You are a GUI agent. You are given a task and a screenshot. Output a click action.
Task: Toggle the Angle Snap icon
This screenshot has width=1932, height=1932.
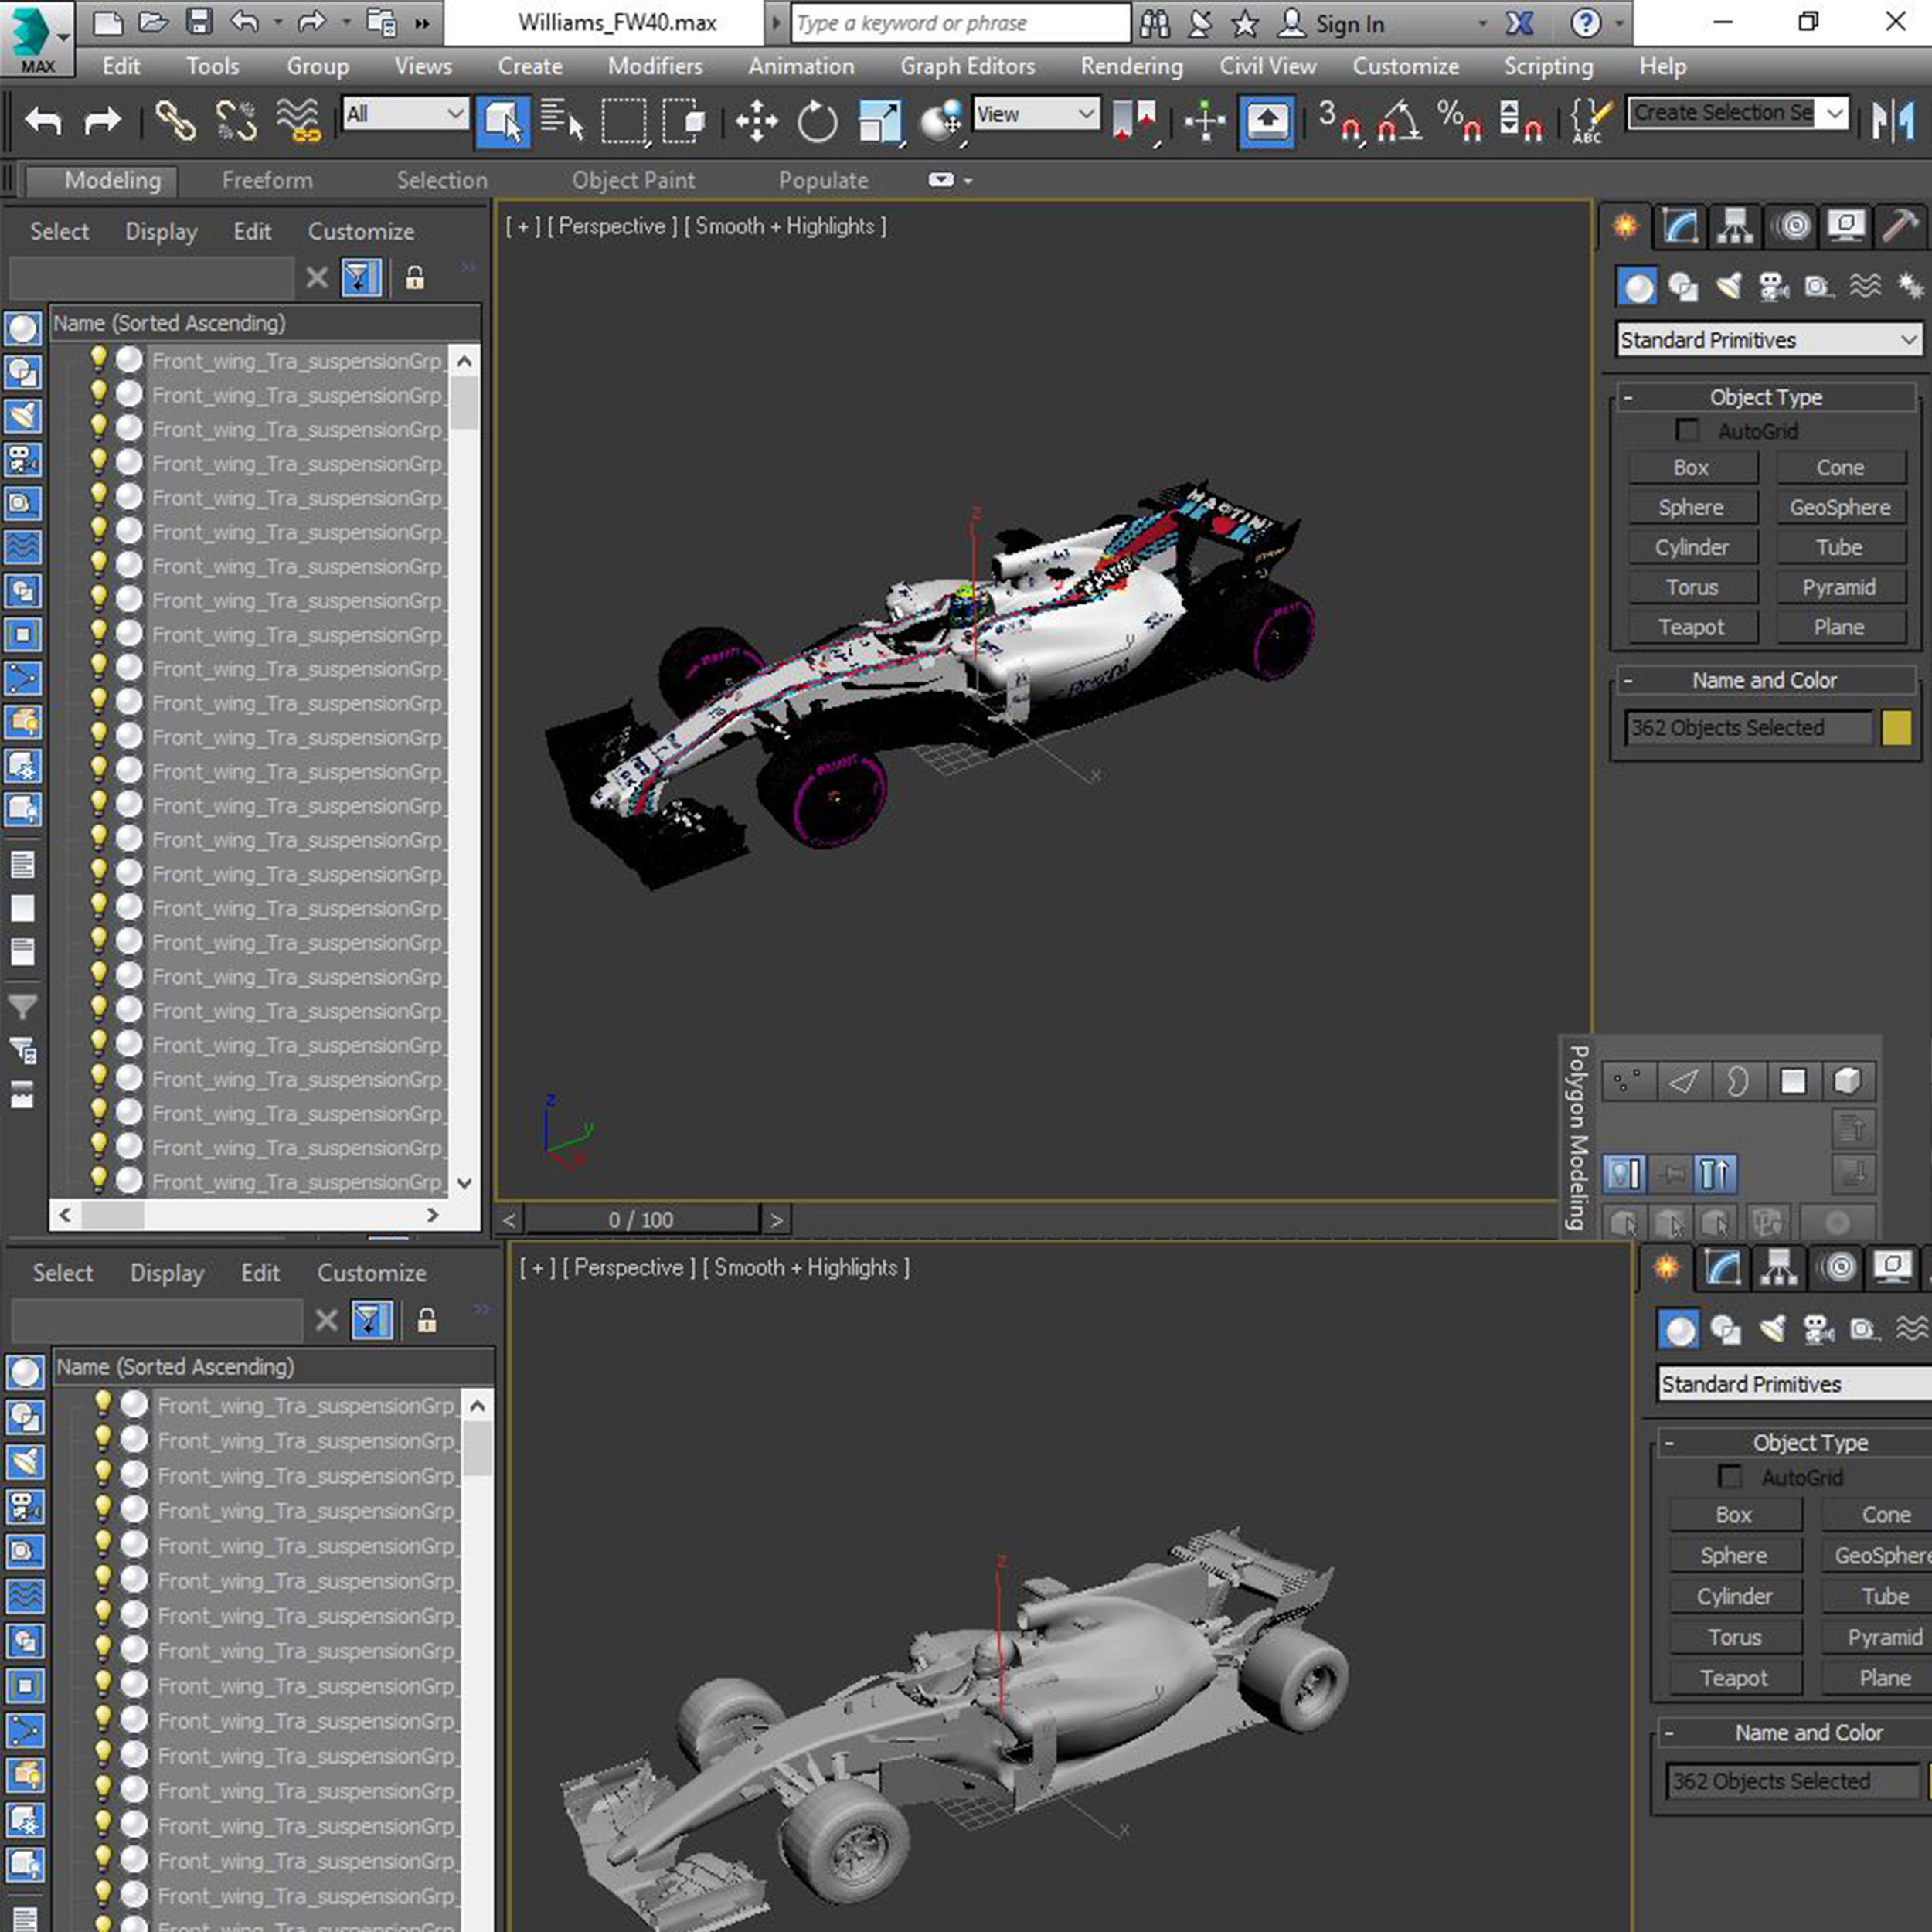[1399, 121]
